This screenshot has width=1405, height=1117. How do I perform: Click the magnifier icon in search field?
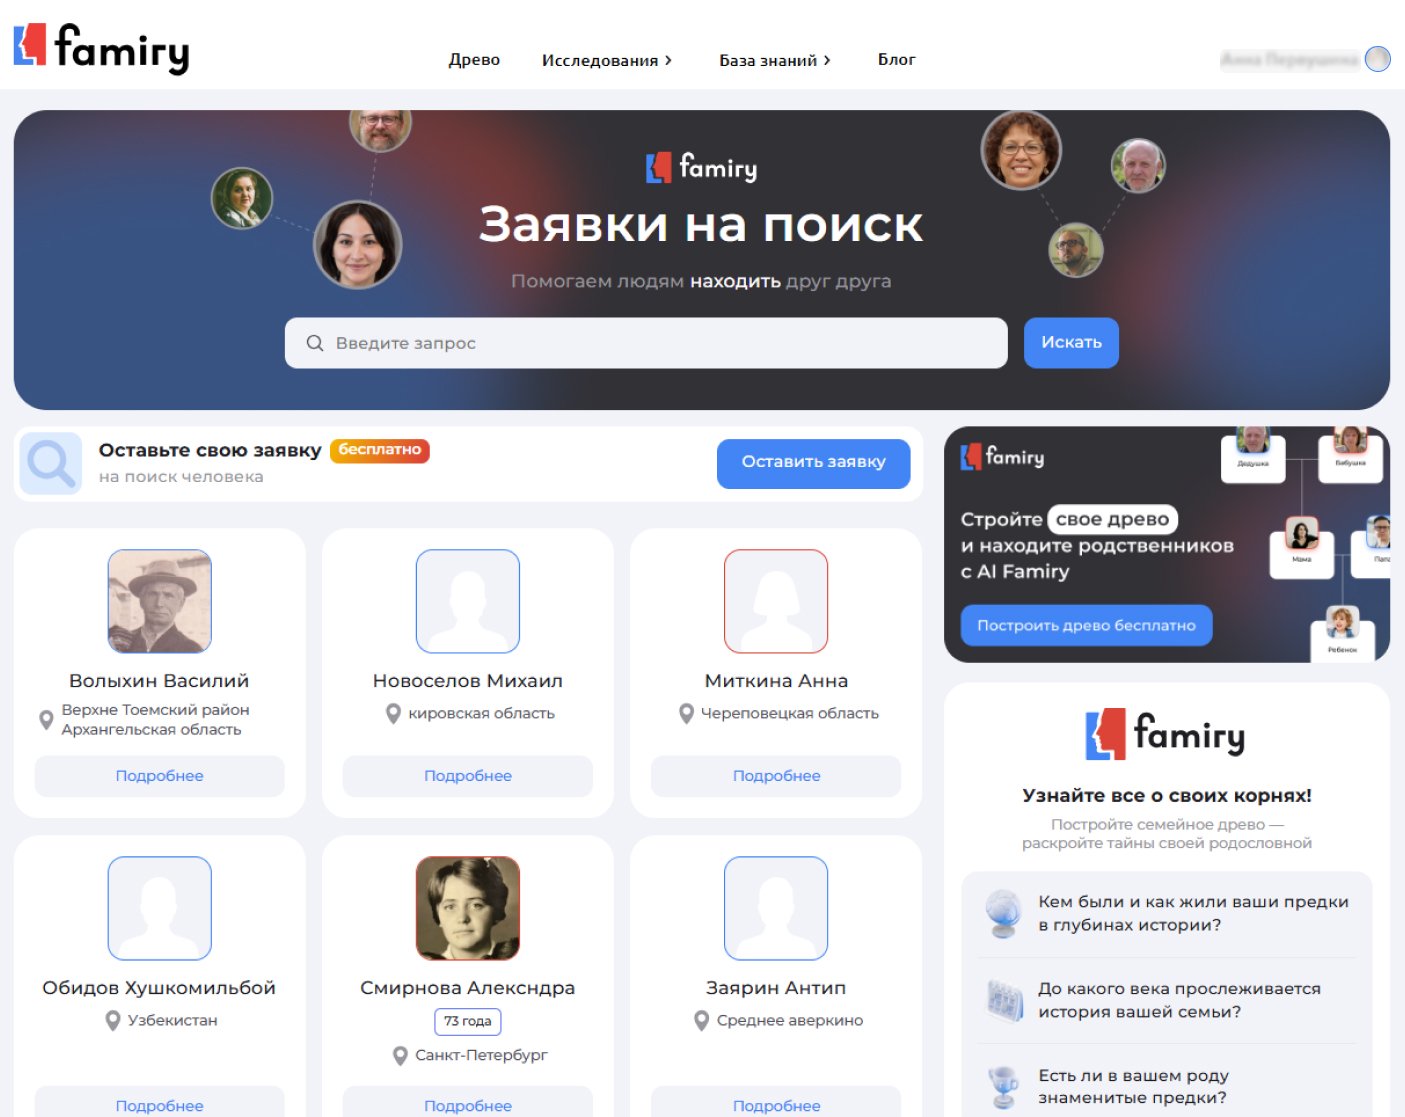tap(314, 343)
